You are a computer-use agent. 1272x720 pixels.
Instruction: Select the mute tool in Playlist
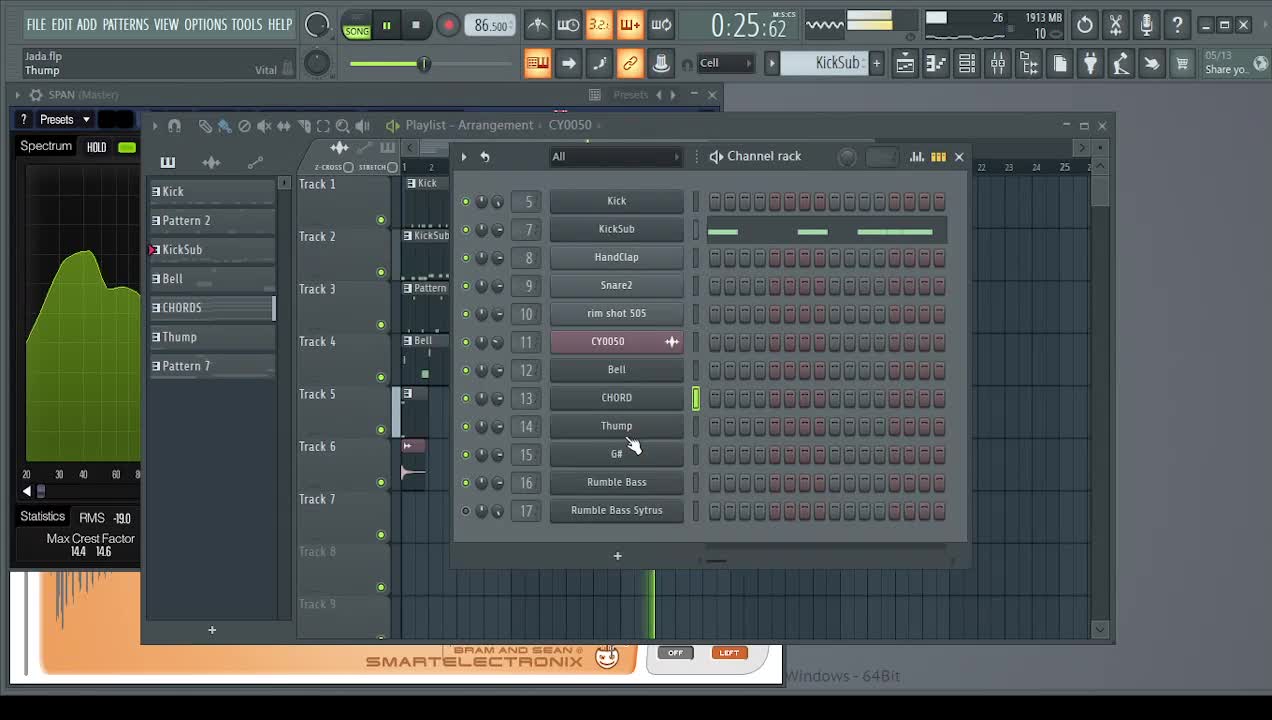coord(264,126)
